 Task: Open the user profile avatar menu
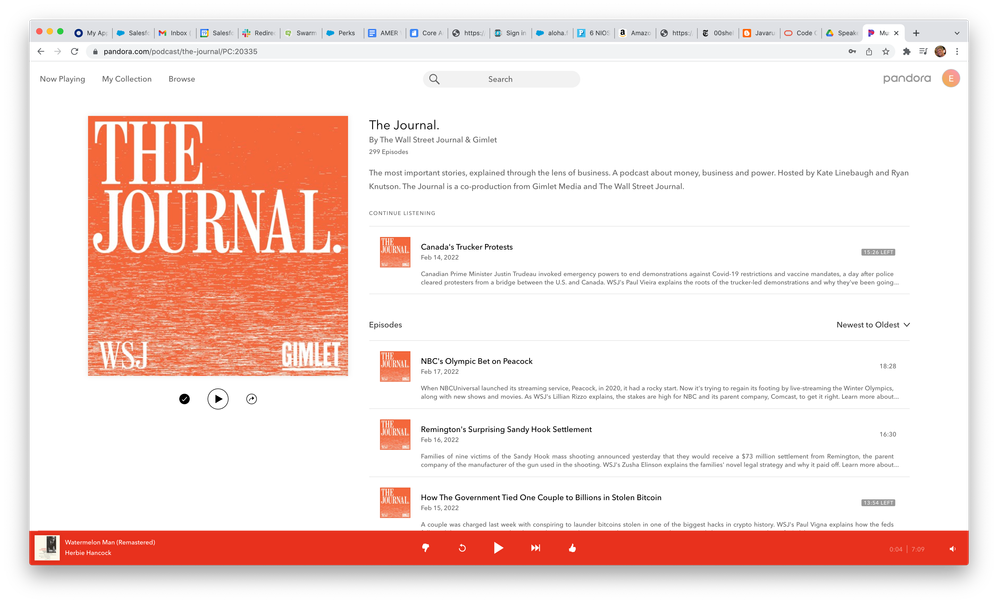pos(950,79)
